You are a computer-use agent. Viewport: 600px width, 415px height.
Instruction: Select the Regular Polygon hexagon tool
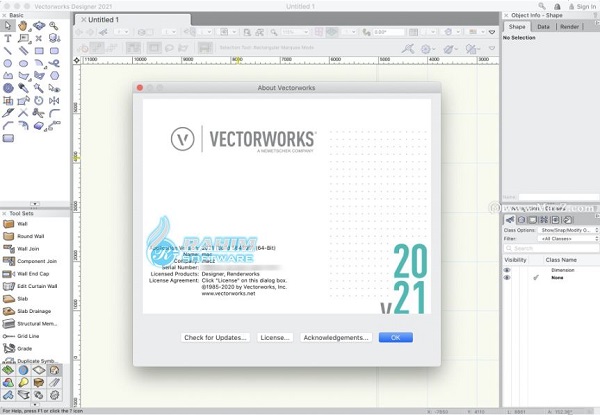pyautogui.click(x=54, y=76)
